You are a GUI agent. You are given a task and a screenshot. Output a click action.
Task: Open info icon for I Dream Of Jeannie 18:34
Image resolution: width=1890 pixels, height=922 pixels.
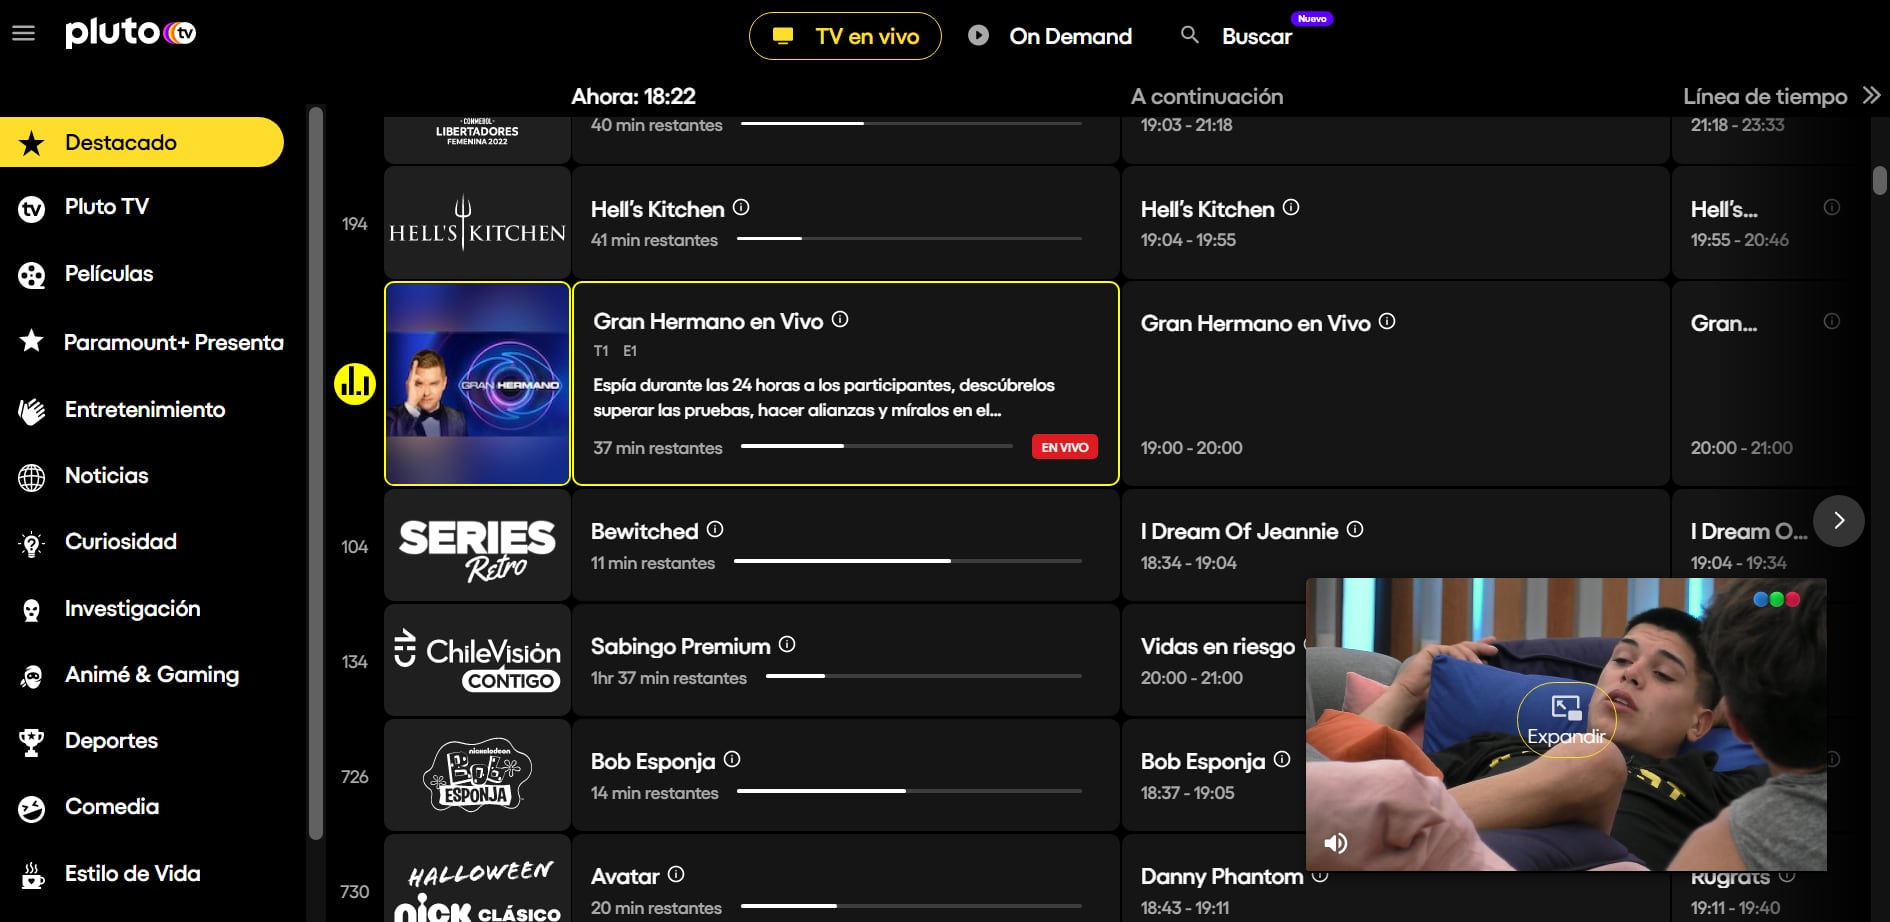[1355, 529]
